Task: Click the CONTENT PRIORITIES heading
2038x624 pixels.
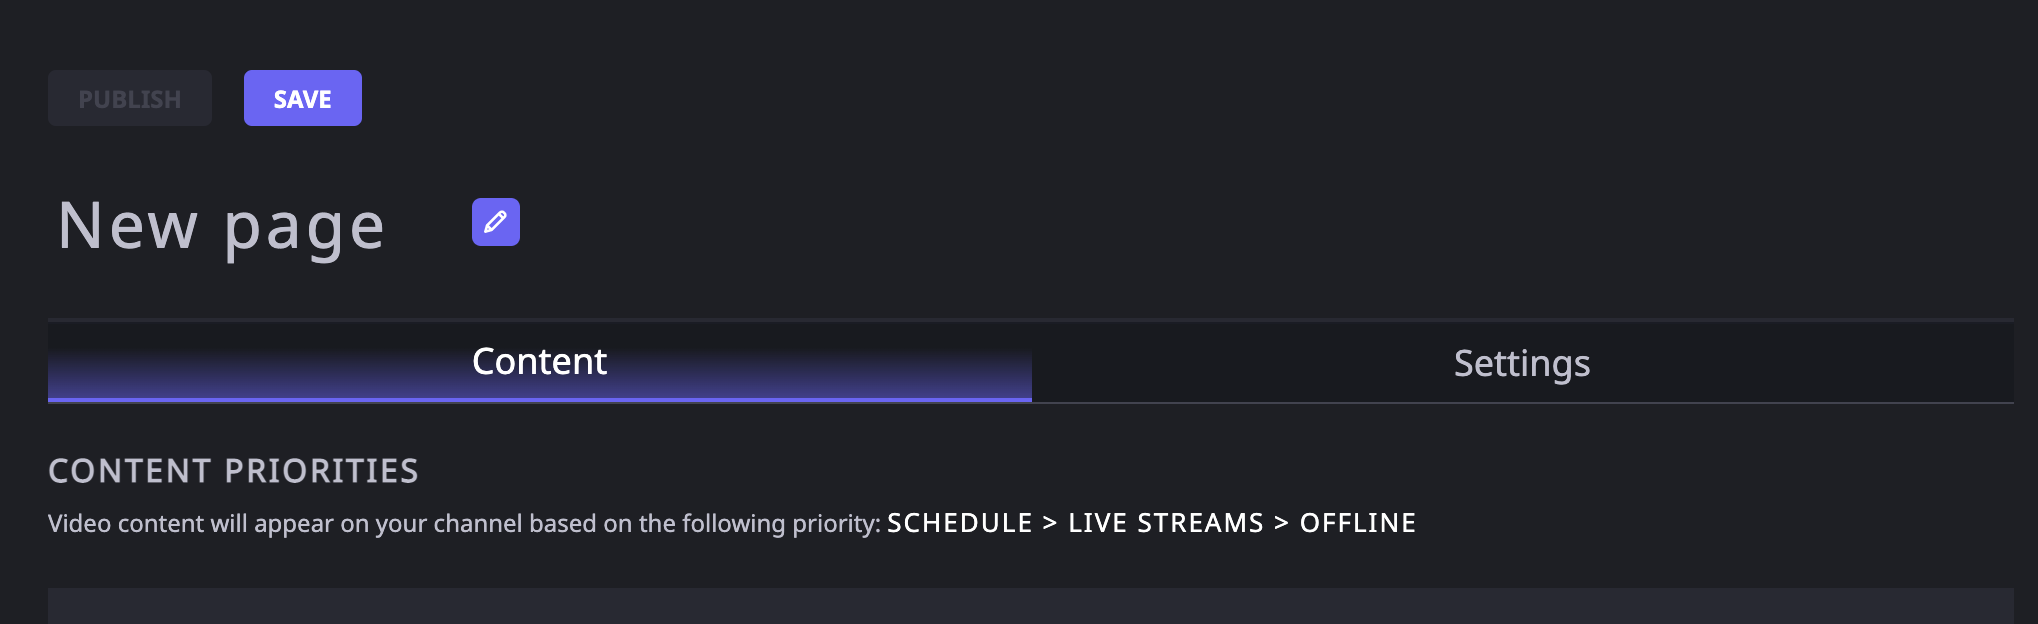Action: (233, 471)
